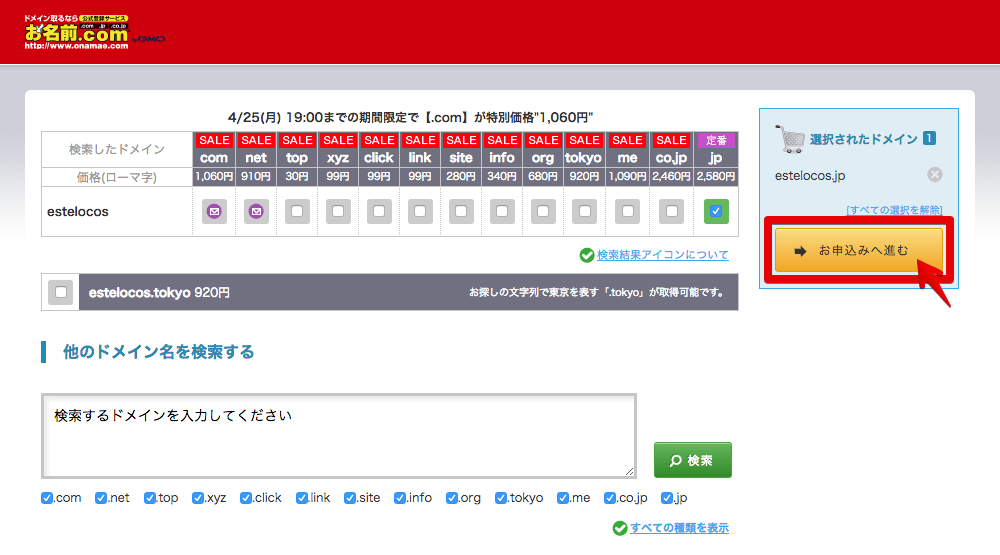Screen dimensions: 1000x555
Task: Uncheck the .link search filter
Action: pyautogui.click(x=302, y=498)
